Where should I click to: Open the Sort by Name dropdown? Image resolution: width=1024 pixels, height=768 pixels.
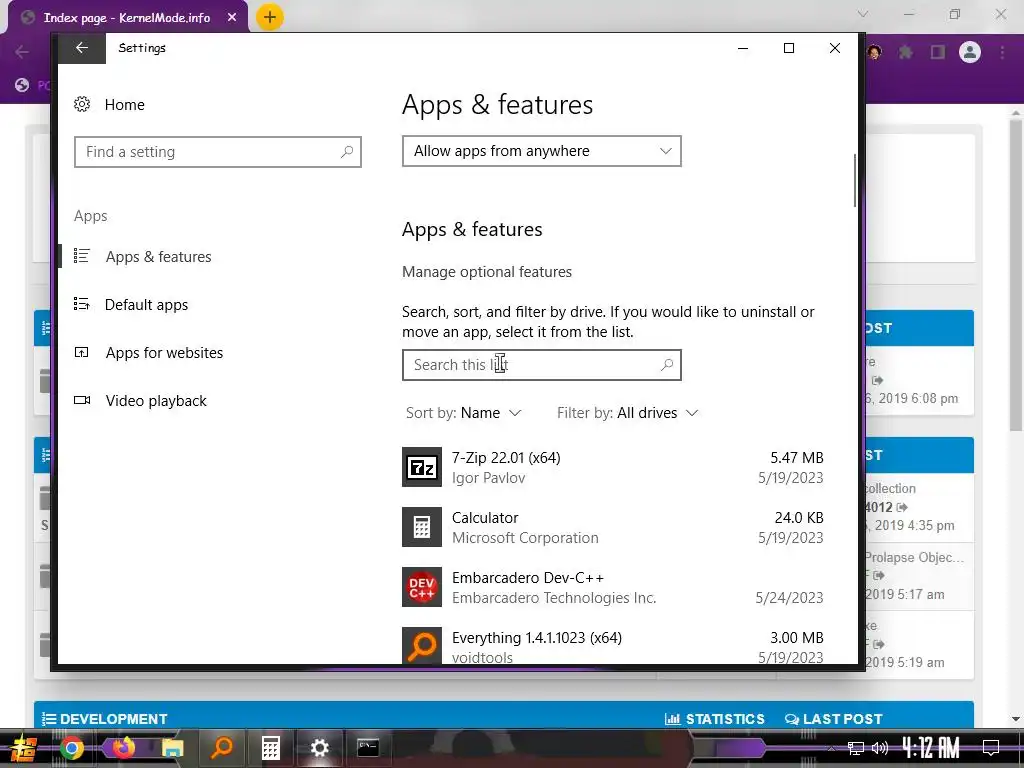pyautogui.click(x=464, y=413)
